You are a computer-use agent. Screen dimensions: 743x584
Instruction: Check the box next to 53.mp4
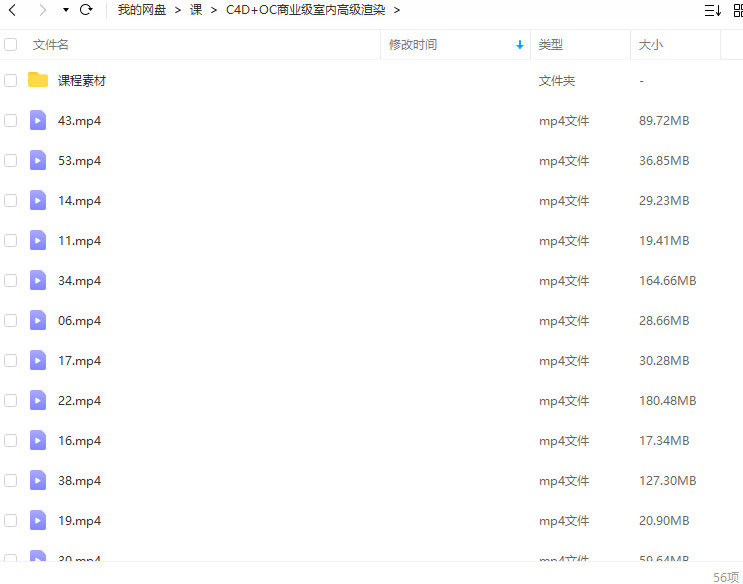pos(11,160)
